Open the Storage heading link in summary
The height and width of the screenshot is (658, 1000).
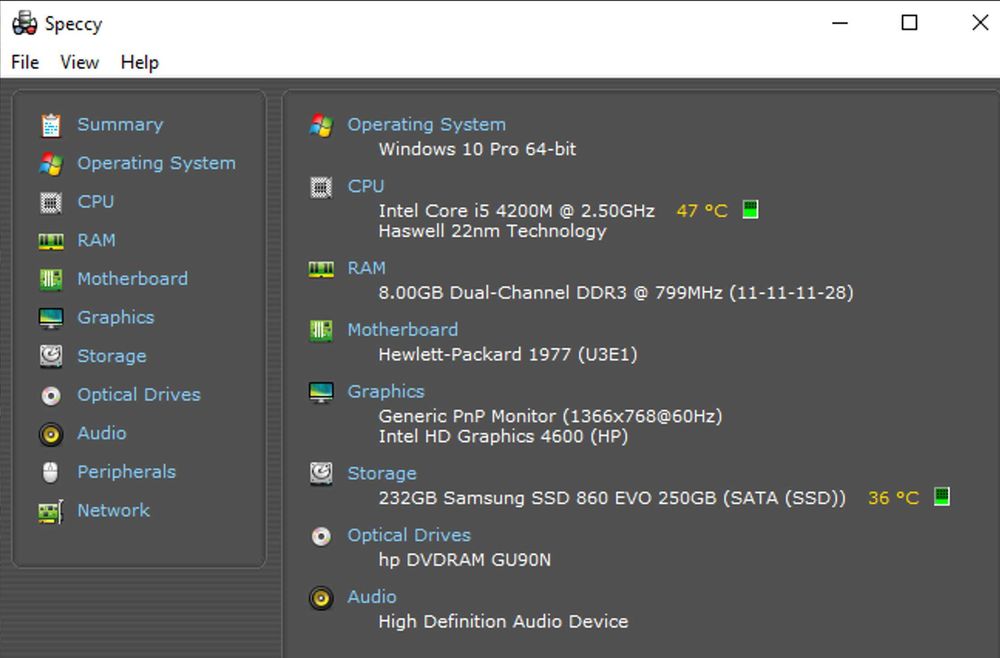pyautogui.click(x=382, y=473)
